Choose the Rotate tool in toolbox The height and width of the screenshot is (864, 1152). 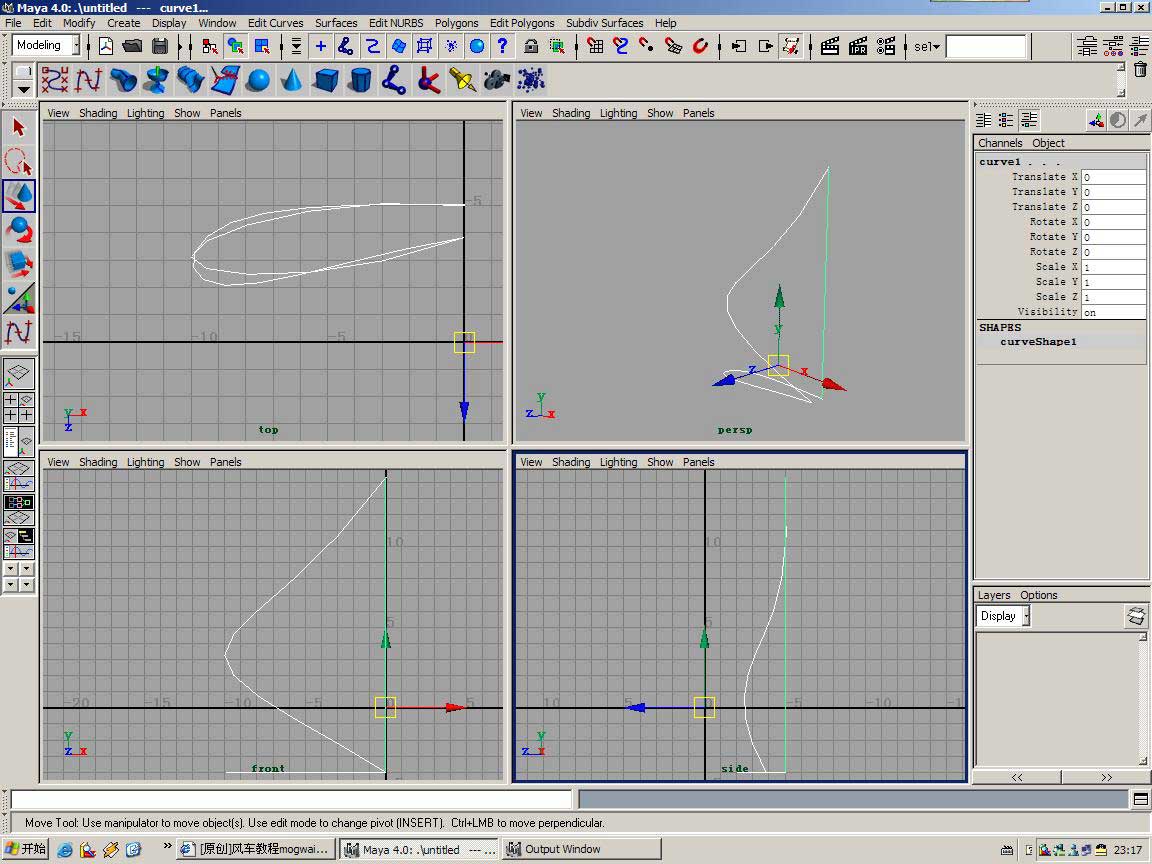pyautogui.click(x=19, y=230)
